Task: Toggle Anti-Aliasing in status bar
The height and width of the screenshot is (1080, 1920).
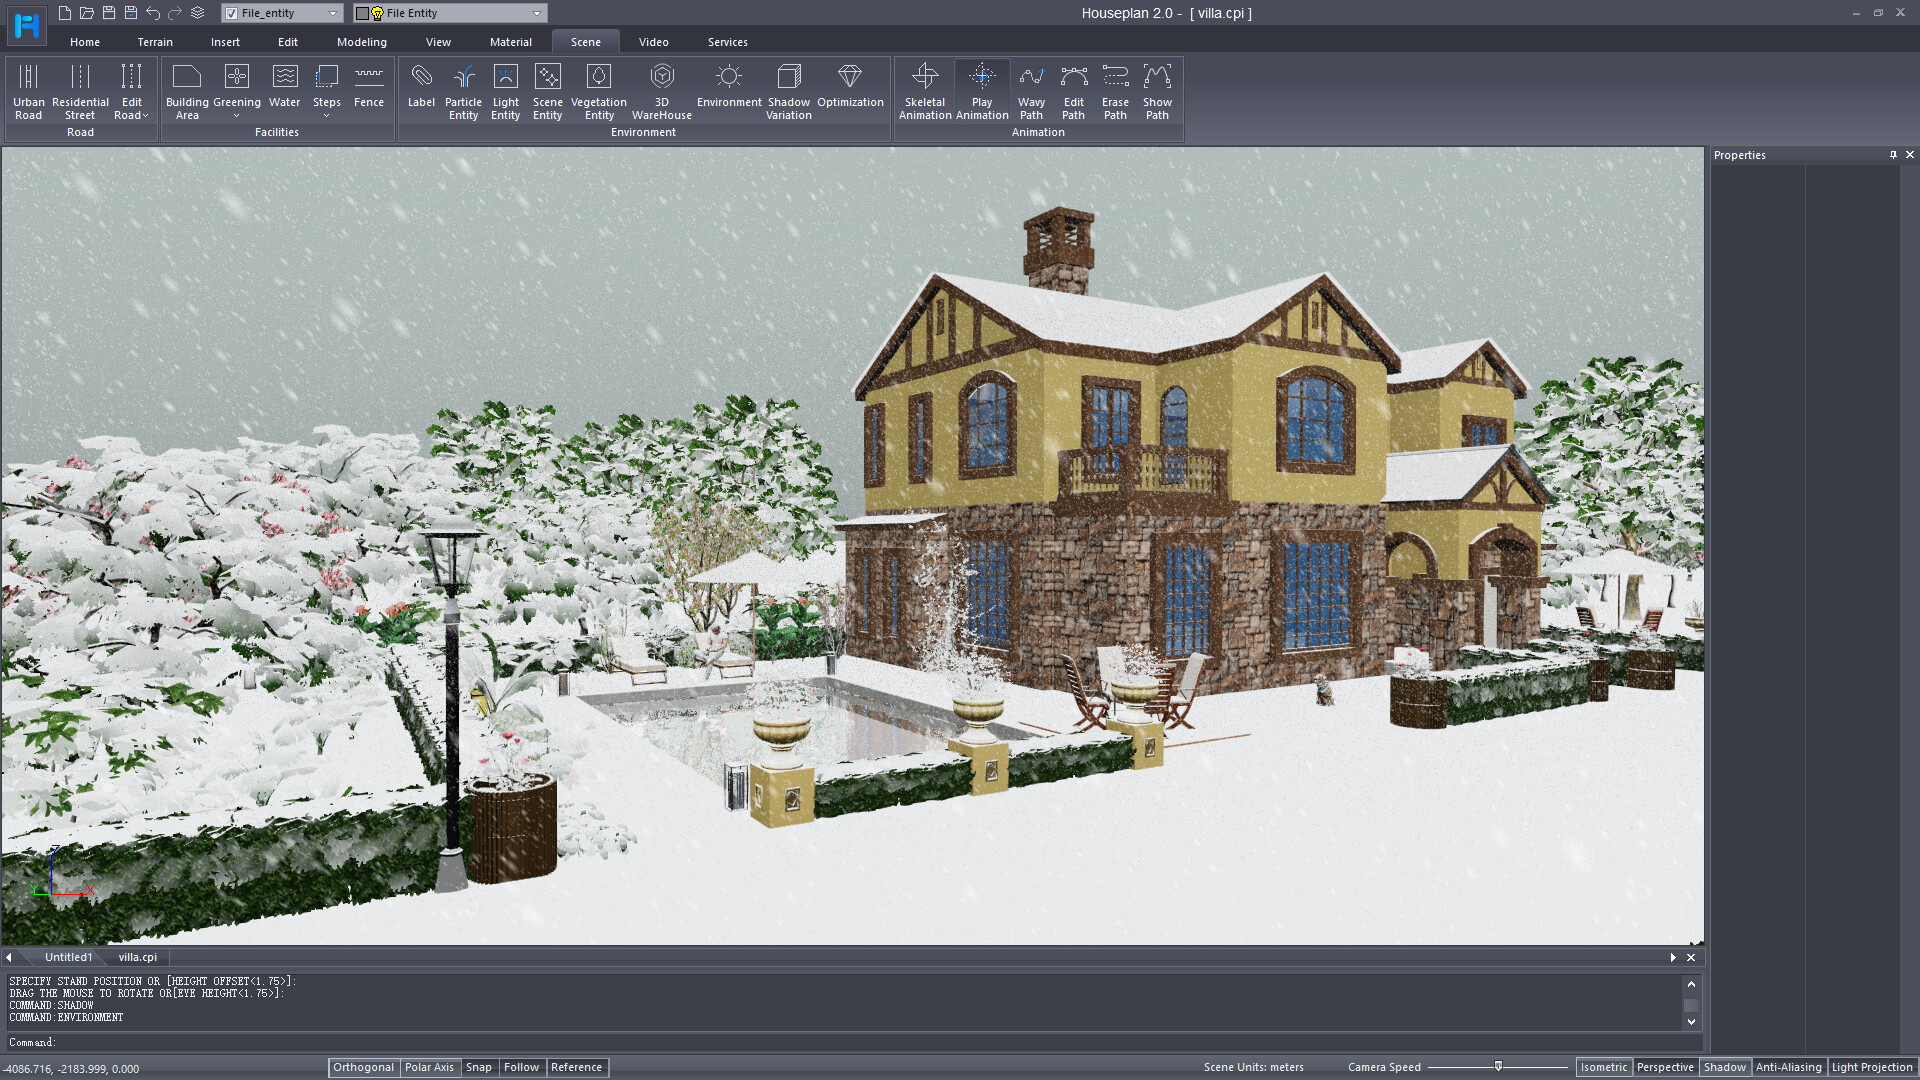Action: tap(1788, 1067)
